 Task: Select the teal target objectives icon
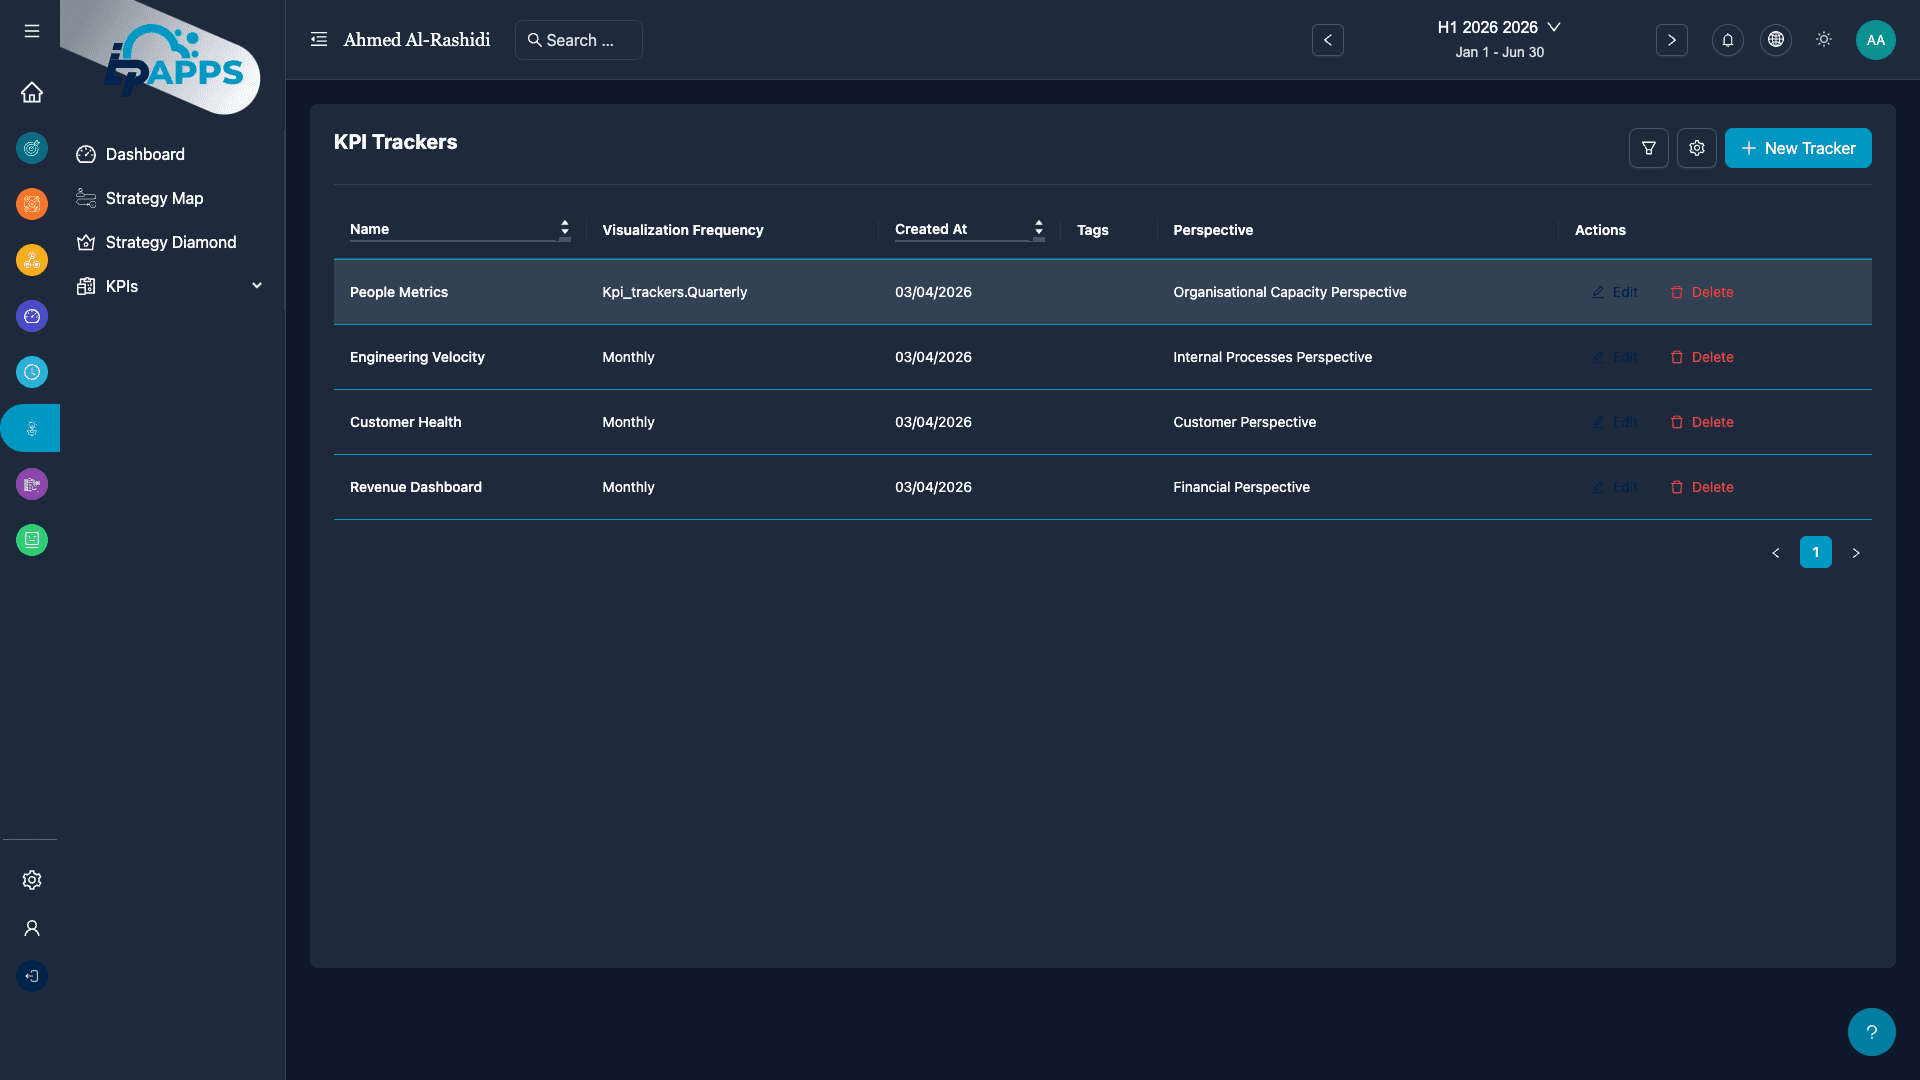32,148
